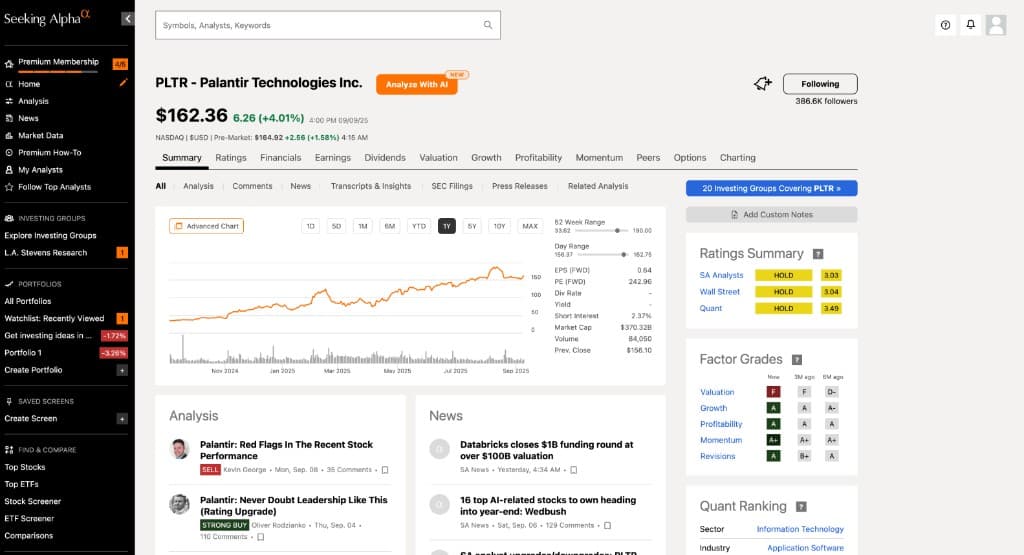Screen dimensions: 1024x555
Task: Click plus icon next to Create Portfolio
Action: [x=122, y=370]
